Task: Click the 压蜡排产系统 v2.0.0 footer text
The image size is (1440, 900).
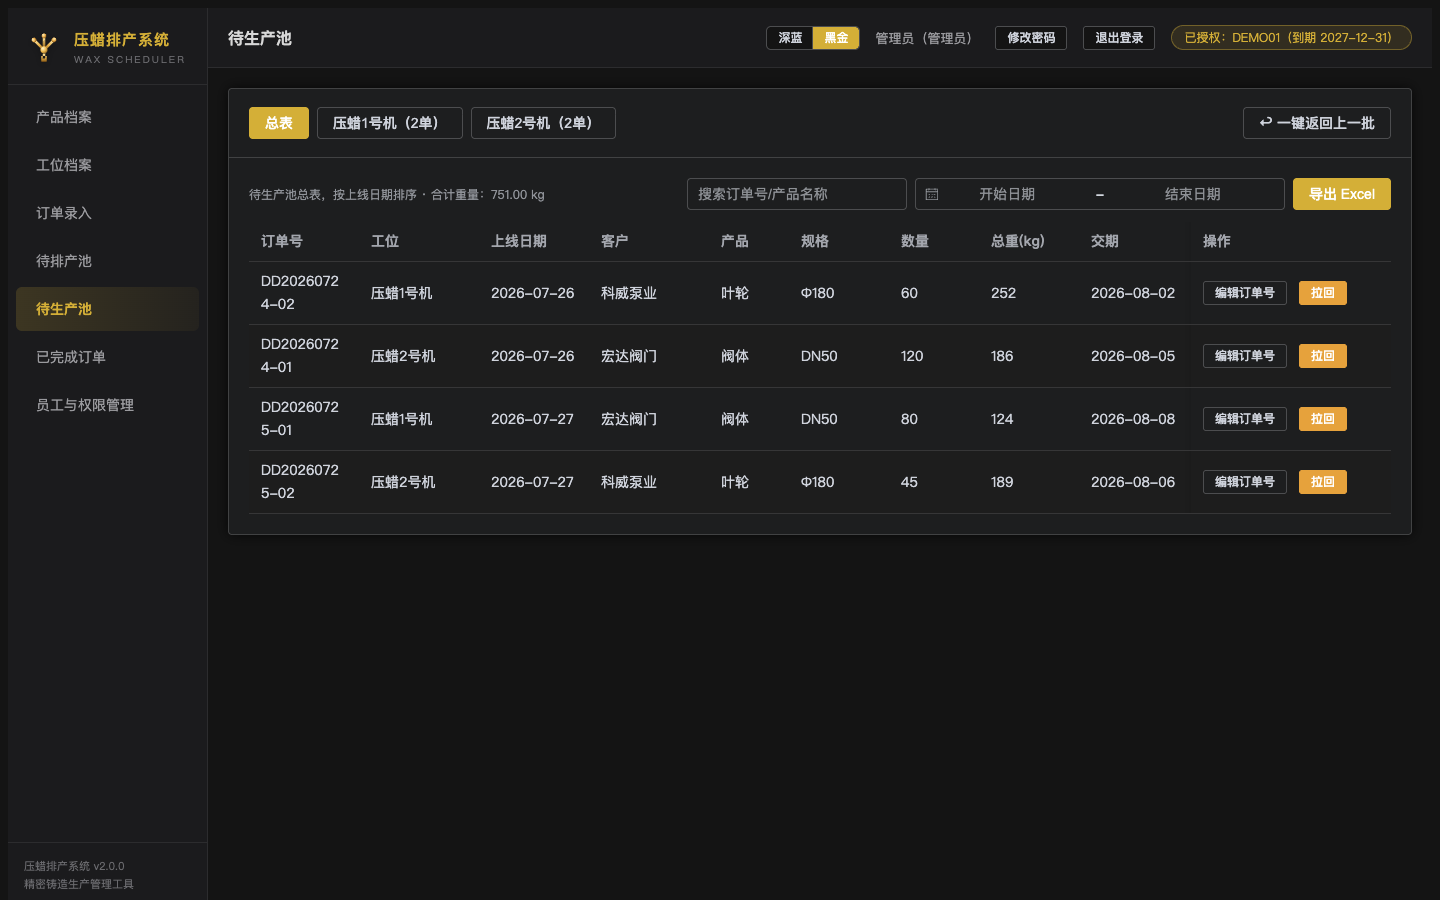Action: (x=74, y=866)
